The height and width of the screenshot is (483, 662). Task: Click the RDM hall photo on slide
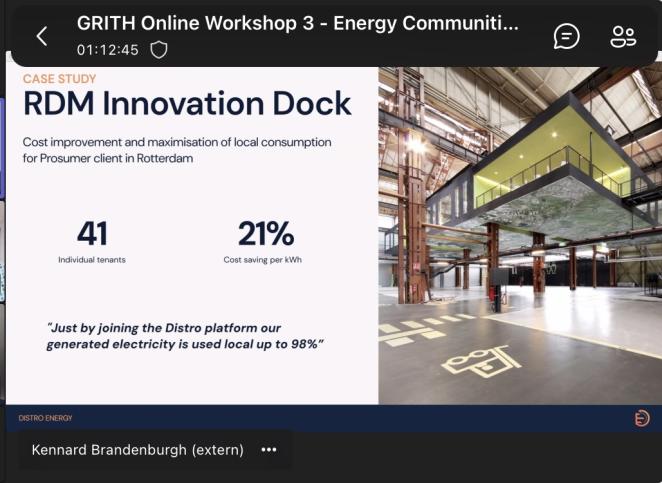[520, 236]
